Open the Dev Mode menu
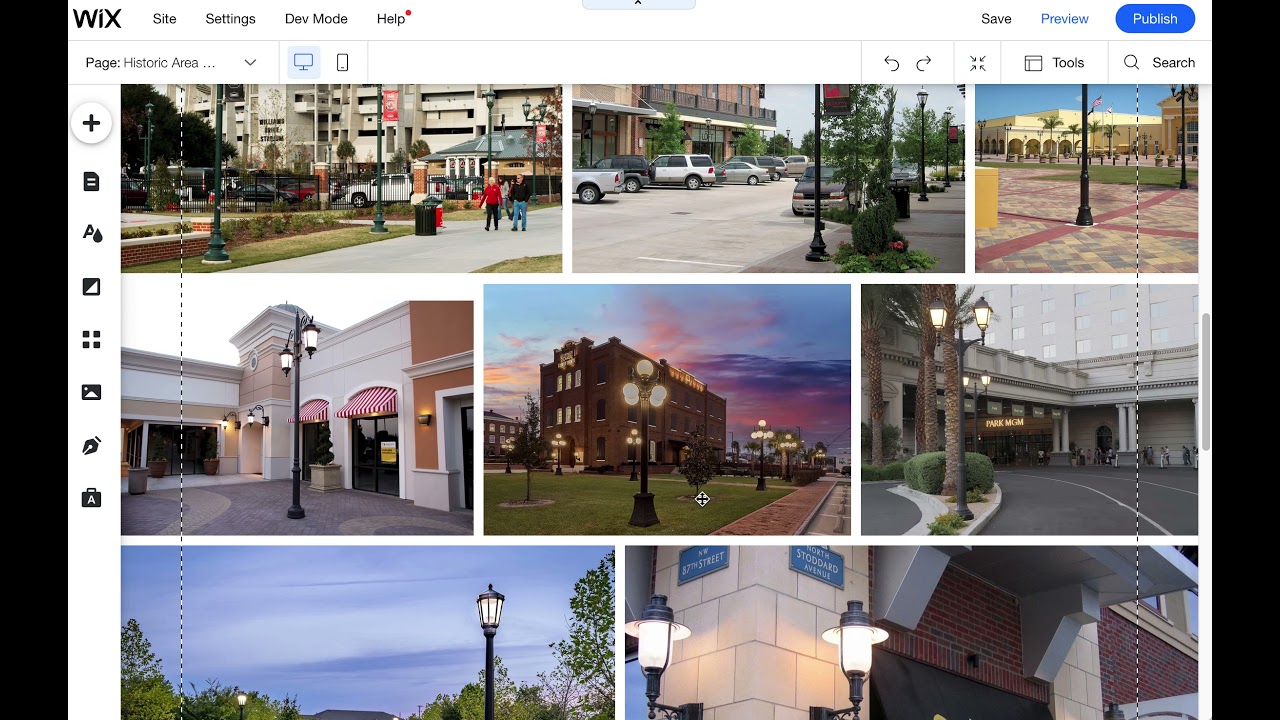1280x720 pixels. click(x=316, y=19)
